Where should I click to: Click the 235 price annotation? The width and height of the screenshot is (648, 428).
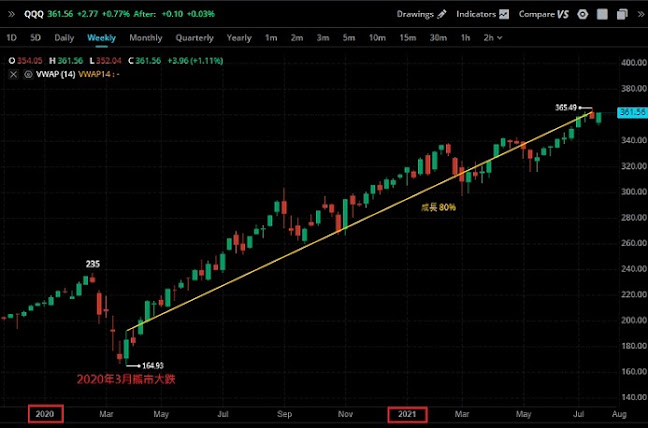(93, 264)
